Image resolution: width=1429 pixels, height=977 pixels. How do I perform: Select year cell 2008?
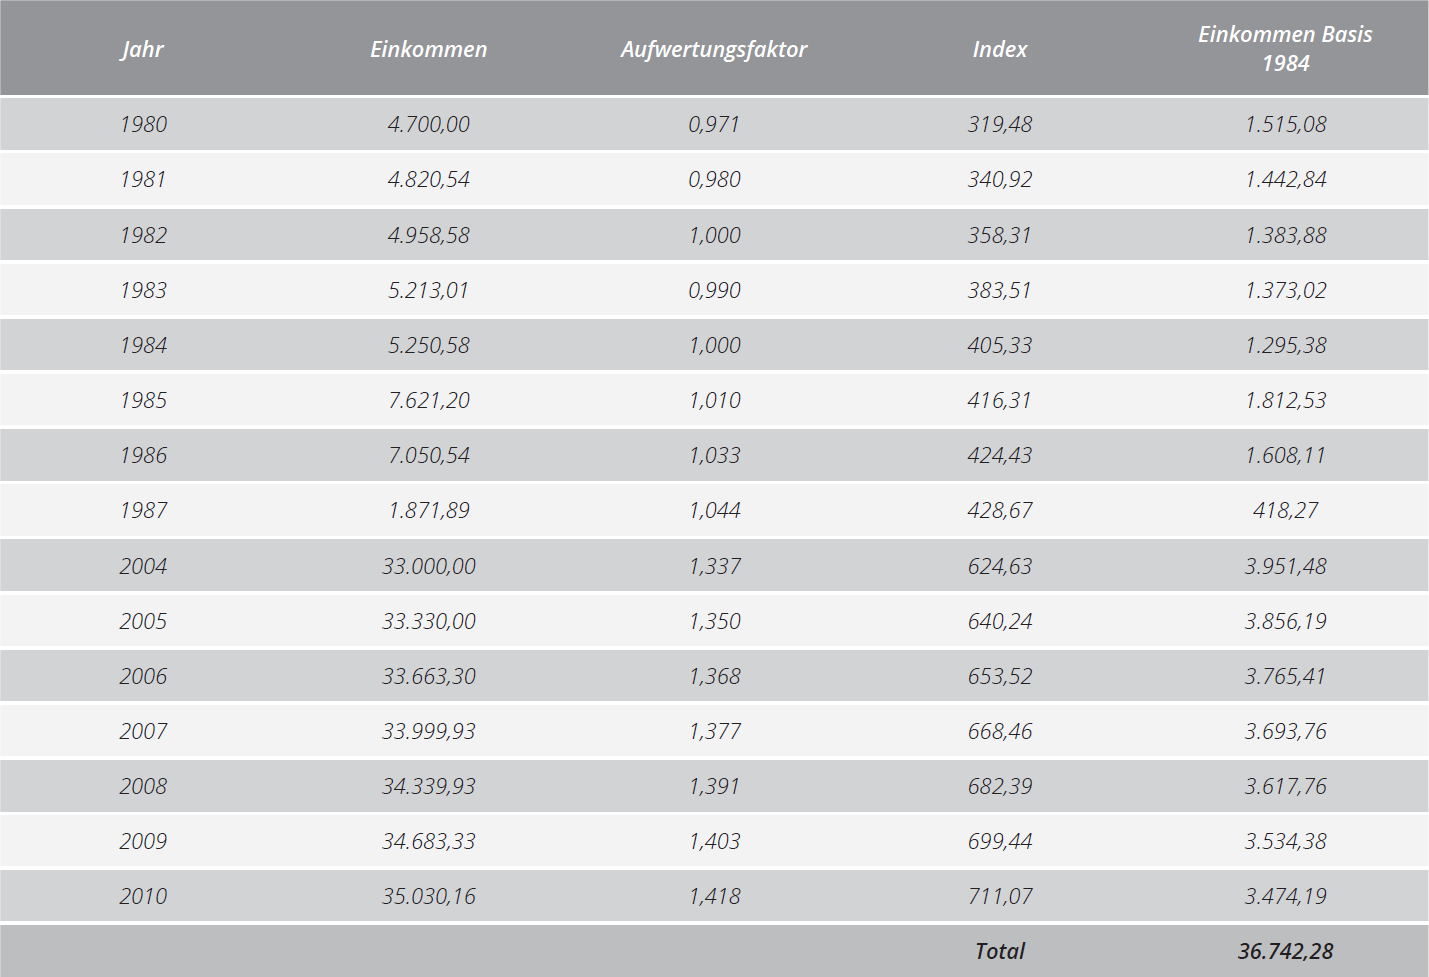[143, 786]
